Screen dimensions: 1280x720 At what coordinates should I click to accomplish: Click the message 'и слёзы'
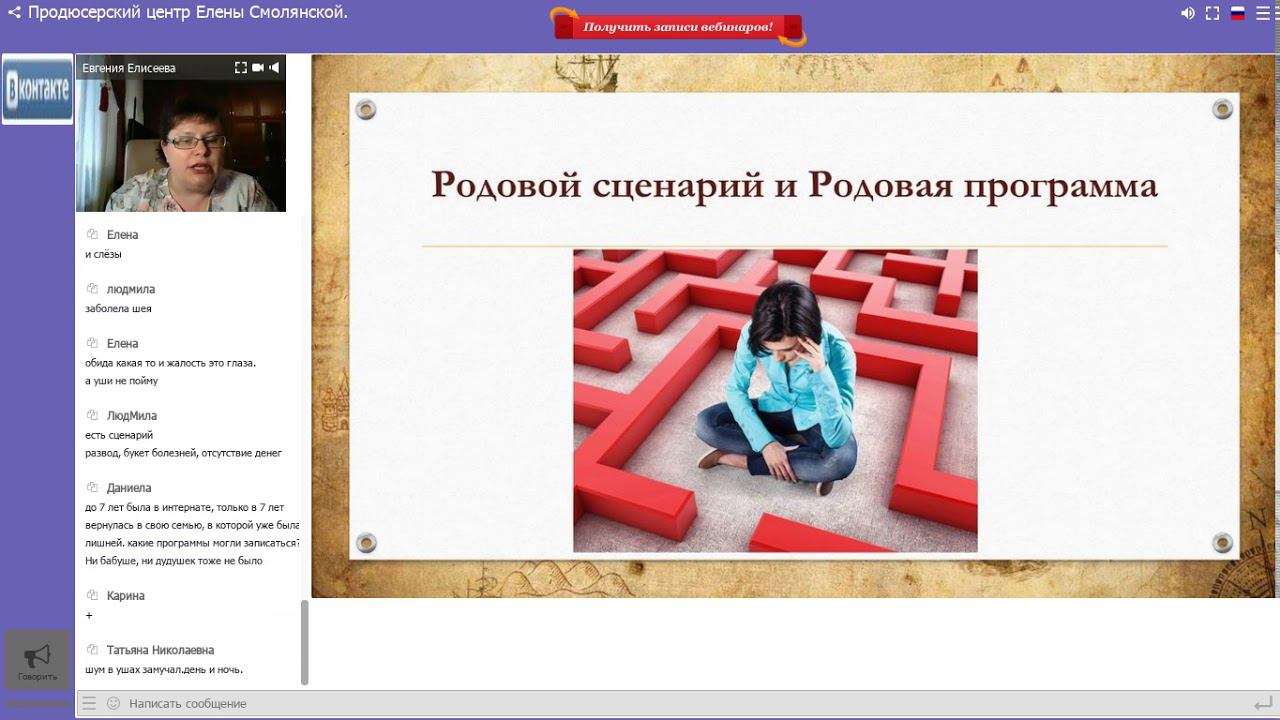coord(103,254)
